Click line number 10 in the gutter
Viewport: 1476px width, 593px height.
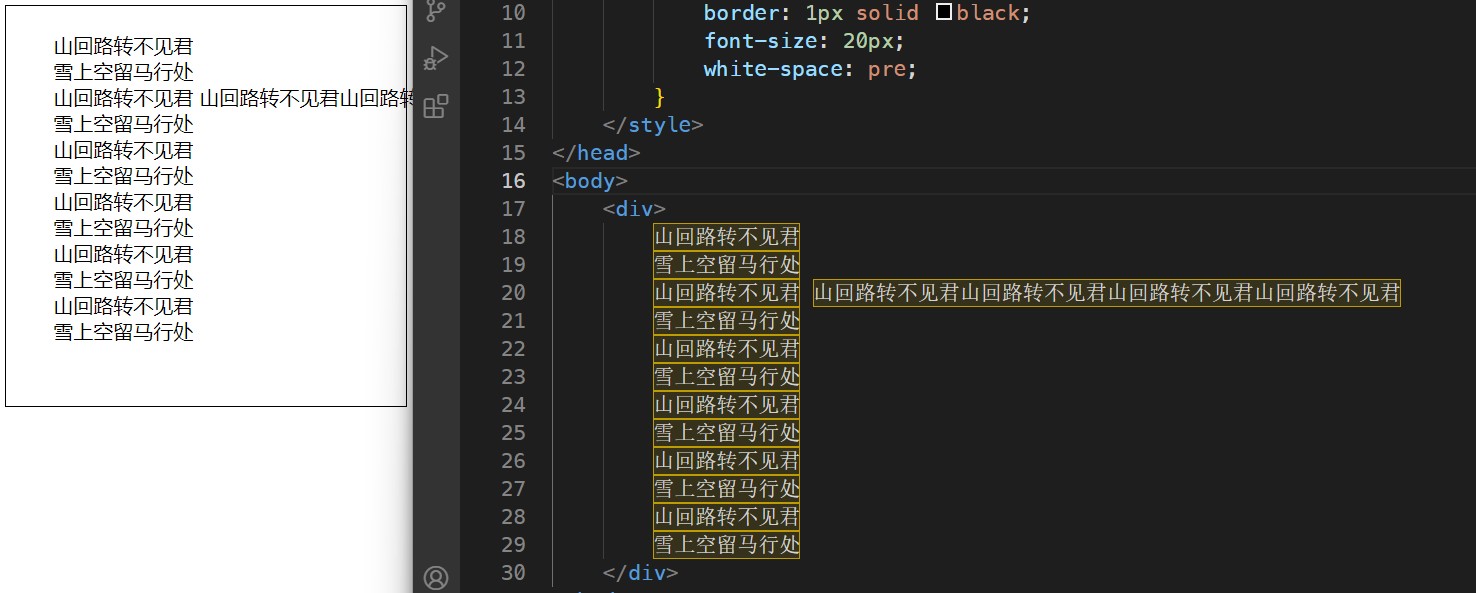pyautogui.click(x=513, y=13)
